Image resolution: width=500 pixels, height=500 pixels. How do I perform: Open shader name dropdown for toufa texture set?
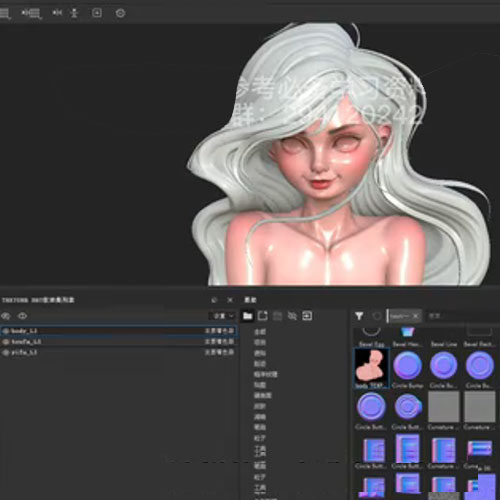[219, 342]
